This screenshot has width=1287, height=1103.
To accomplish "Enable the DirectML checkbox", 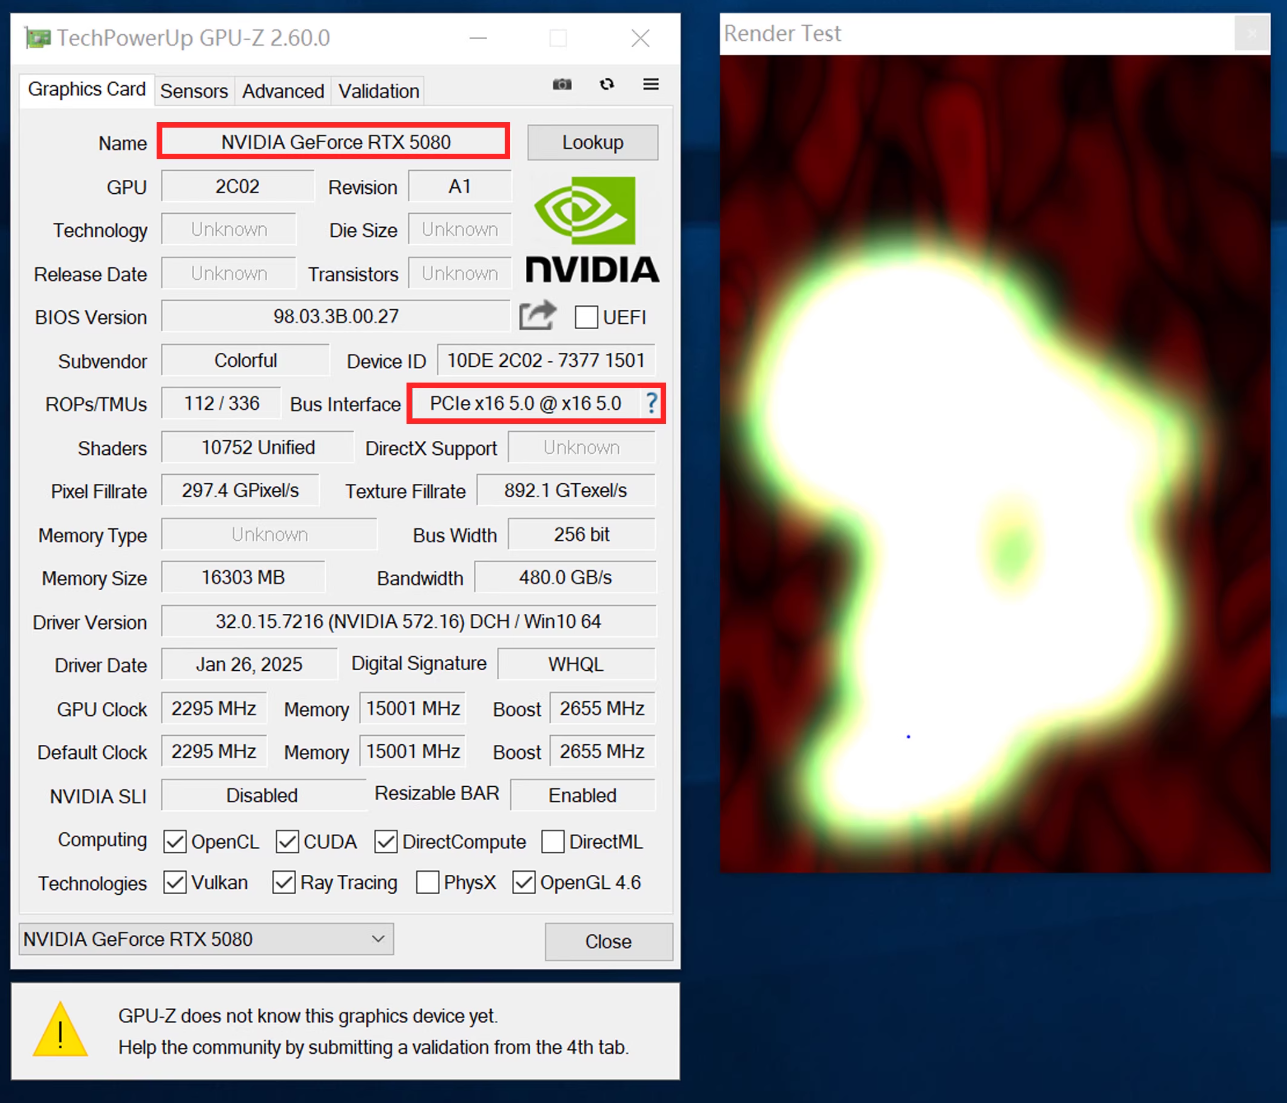I will pos(553,842).
